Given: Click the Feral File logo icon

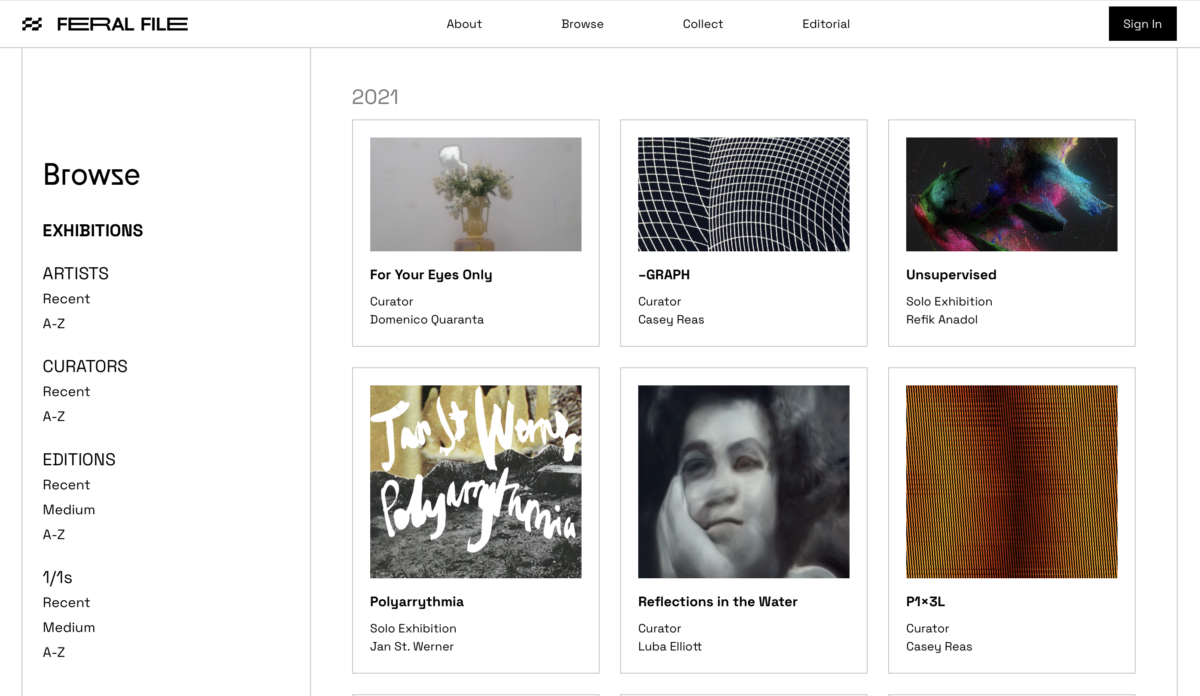Looking at the screenshot, I should (32, 24).
